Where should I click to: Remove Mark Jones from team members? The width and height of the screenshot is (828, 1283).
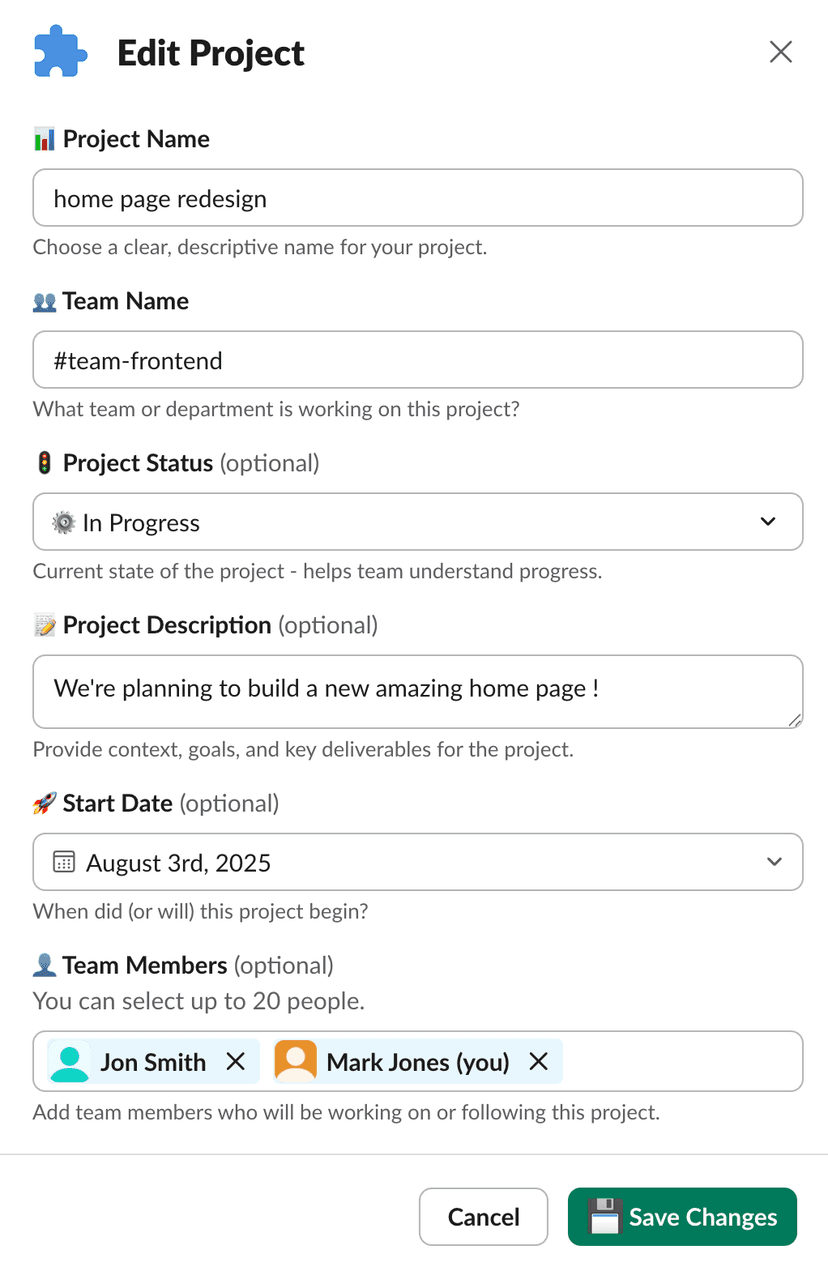click(539, 1061)
